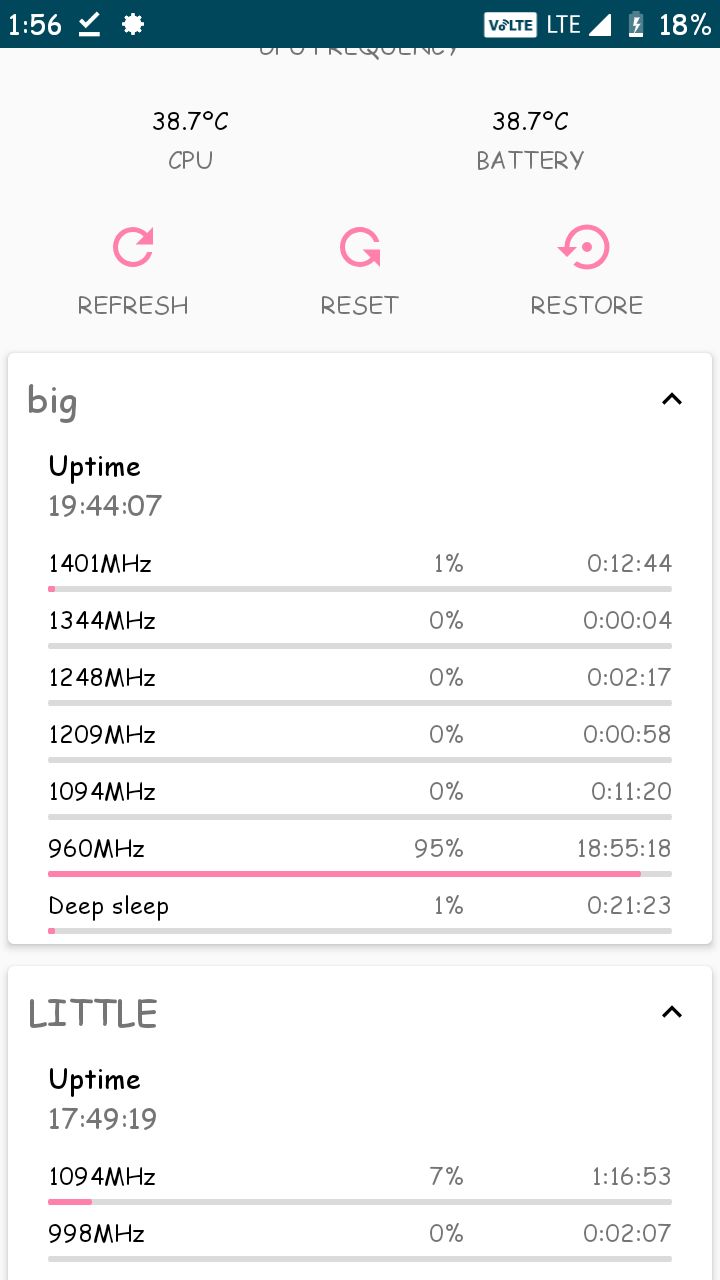Collapse the LITTLE cluster card
This screenshot has width=720, height=1280.
click(672, 1012)
